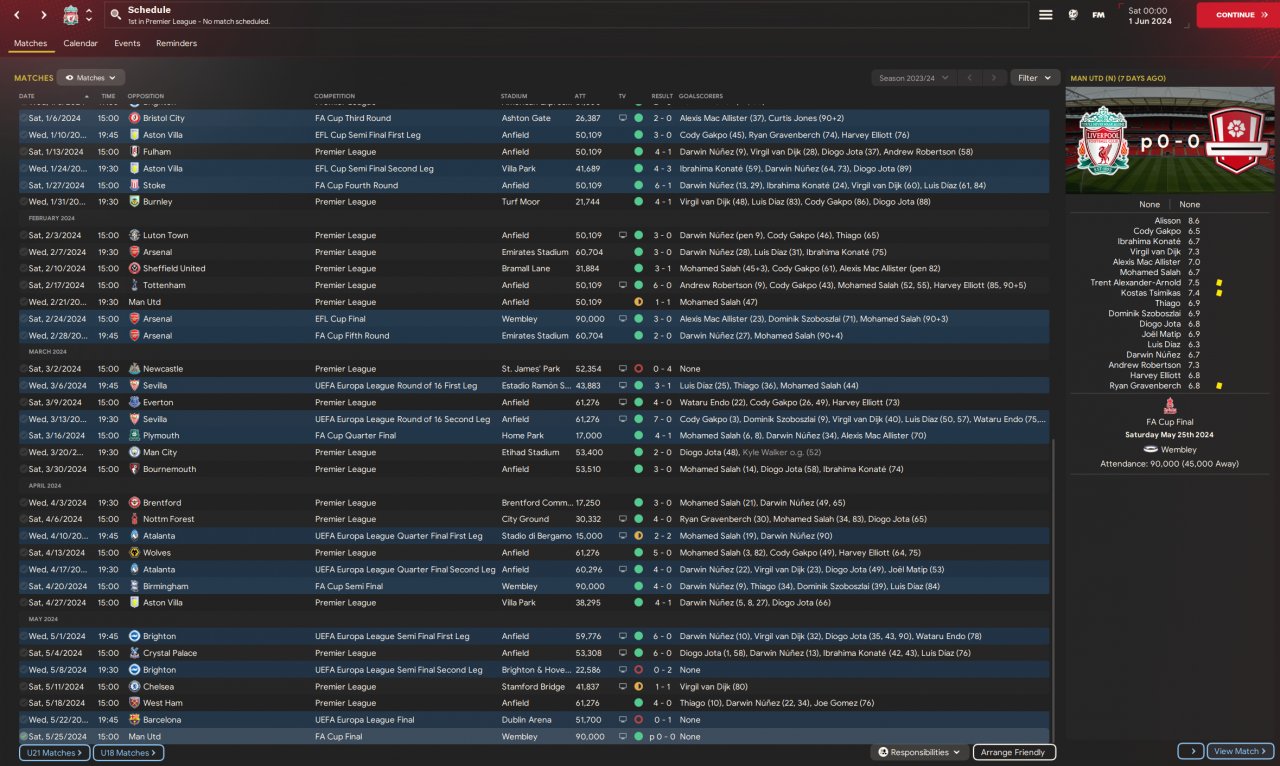Click the Newcastle club badge
This screenshot has height=766, width=1280.
pyautogui.click(x=134, y=369)
